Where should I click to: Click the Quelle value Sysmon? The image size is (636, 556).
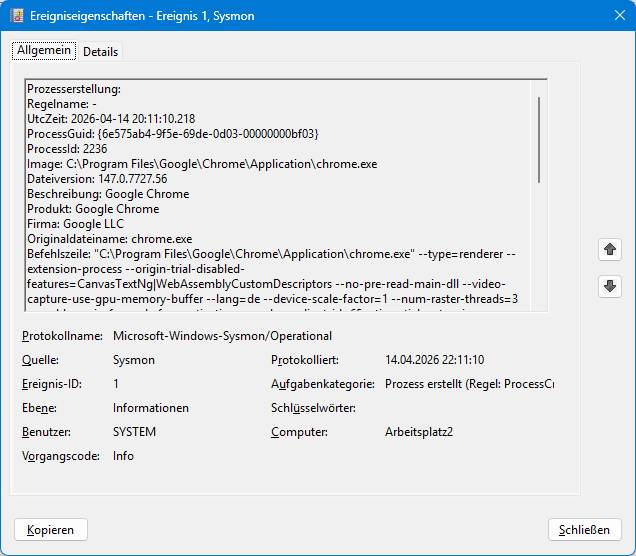(134, 360)
